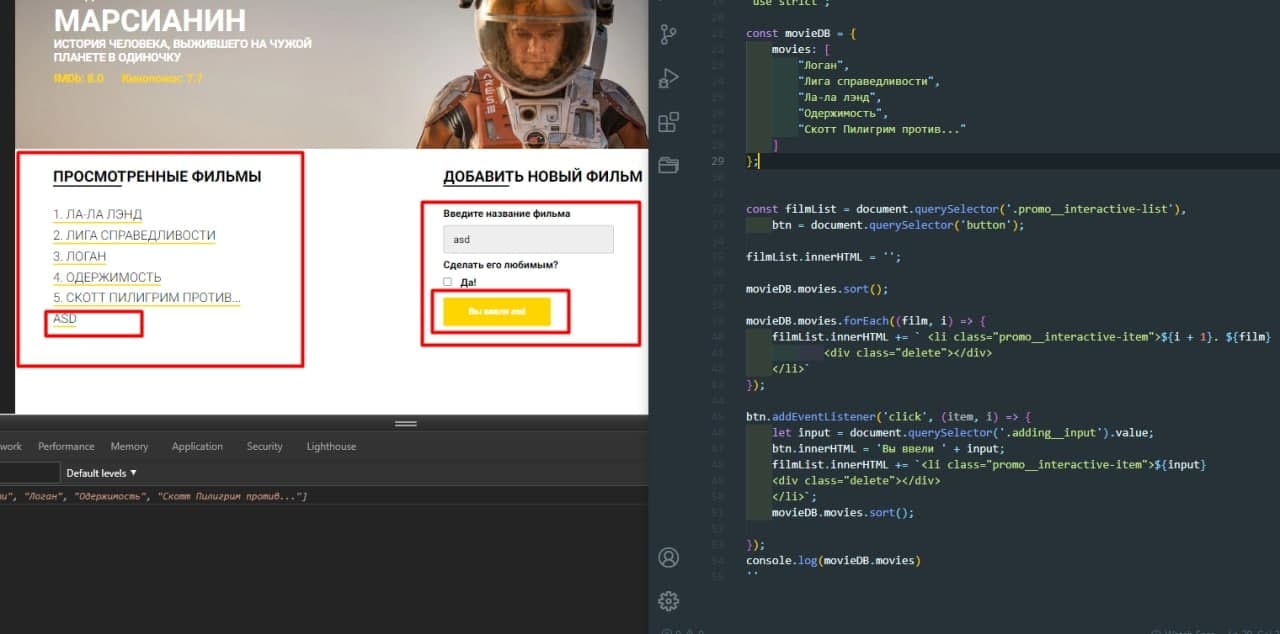Click the 'ДОБАВИТЬ НОВЫЙ ФИЛЬМ' heading

point(543,177)
